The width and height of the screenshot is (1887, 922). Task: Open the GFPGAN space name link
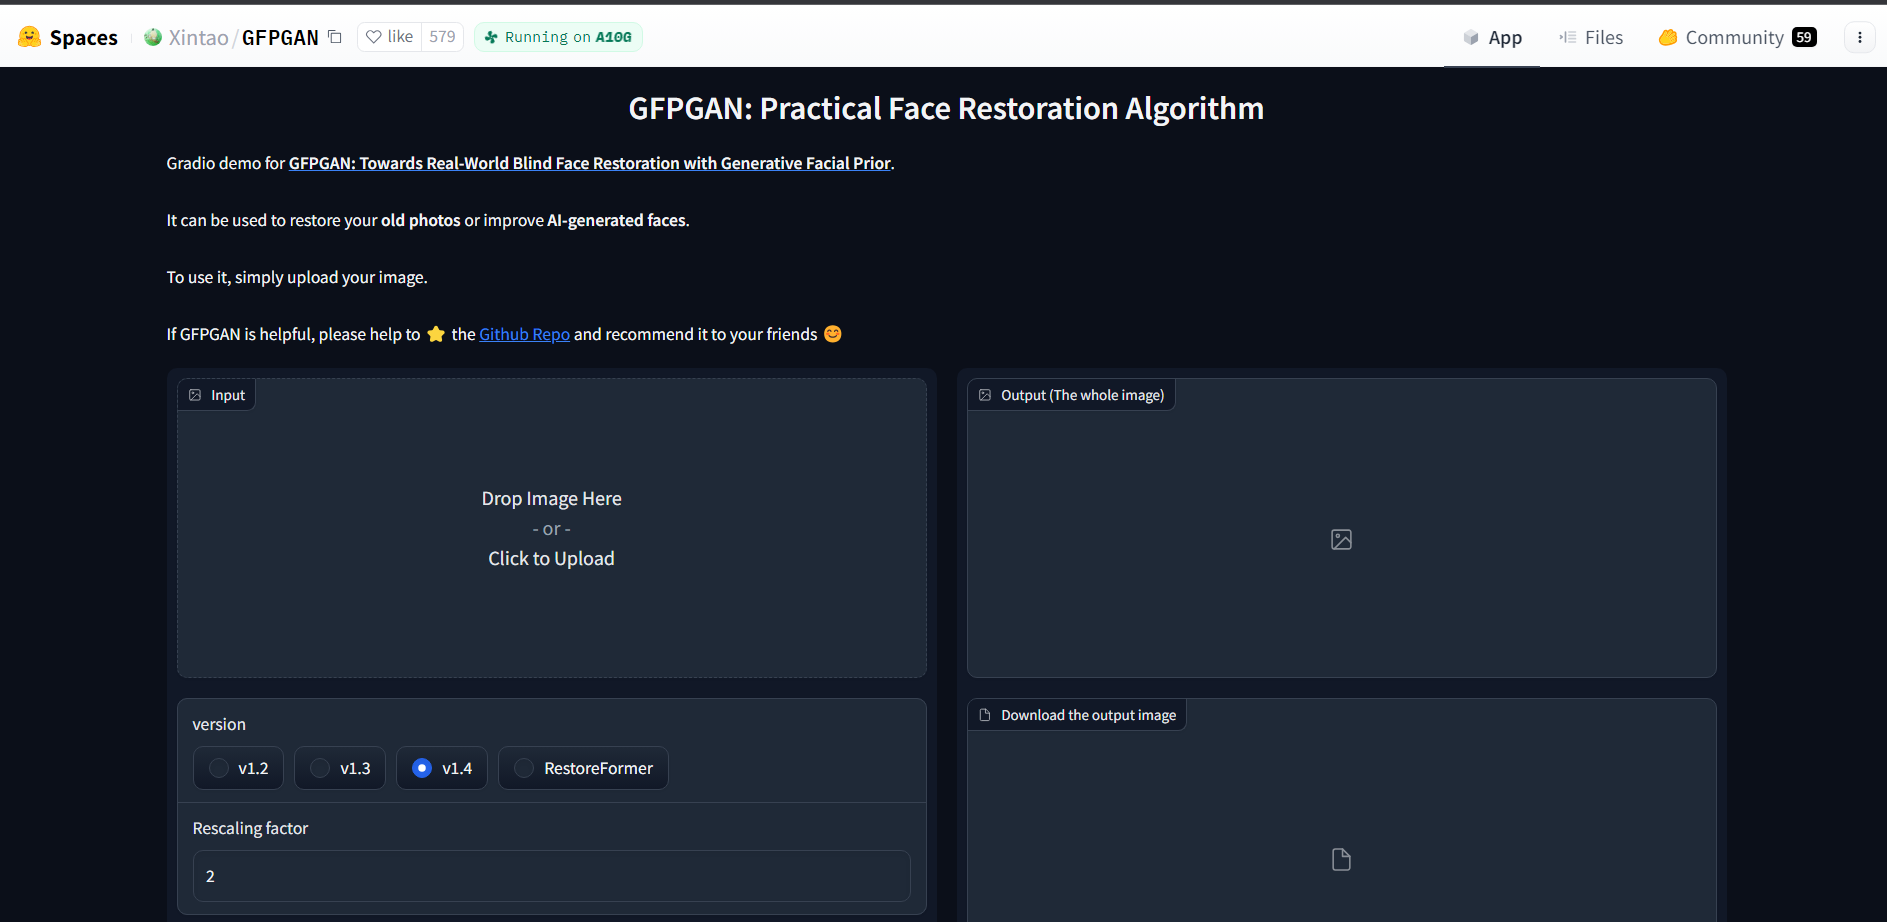(x=280, y=37)
